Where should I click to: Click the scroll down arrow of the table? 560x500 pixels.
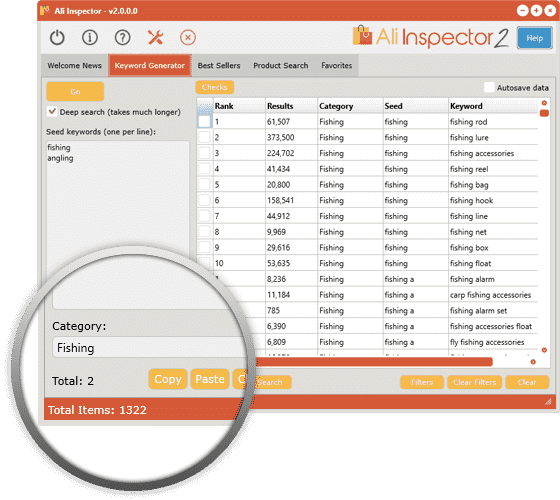[544, 350]
